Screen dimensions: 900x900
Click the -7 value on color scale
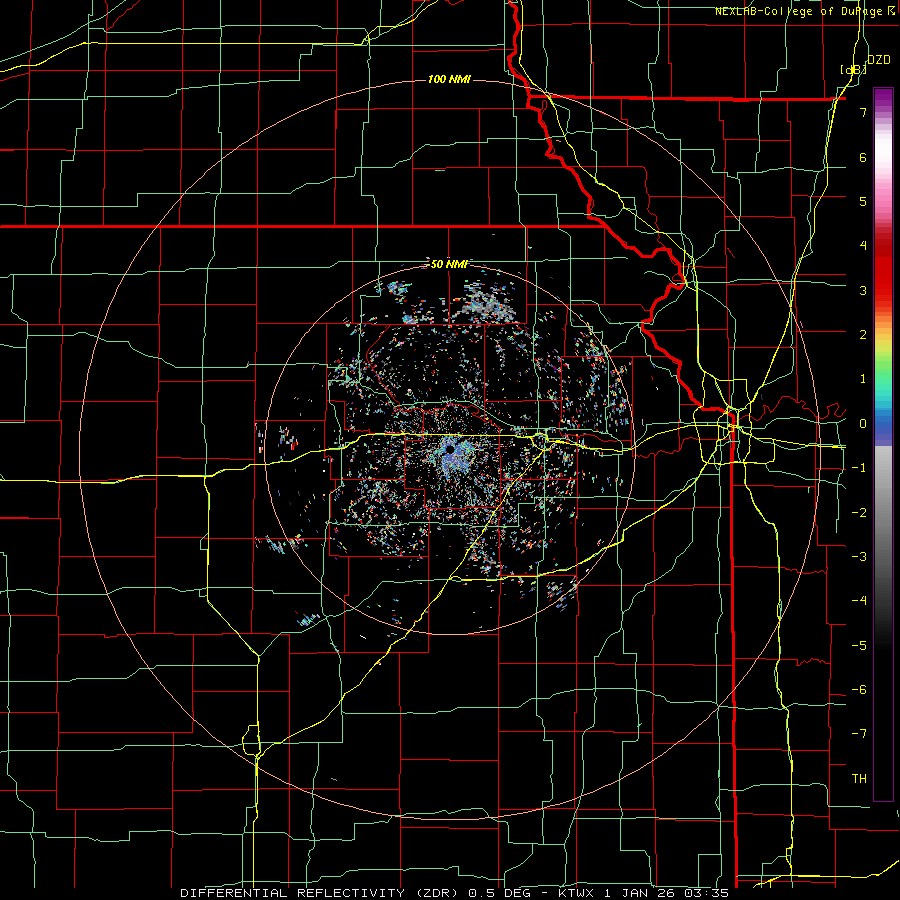point(859,734)
